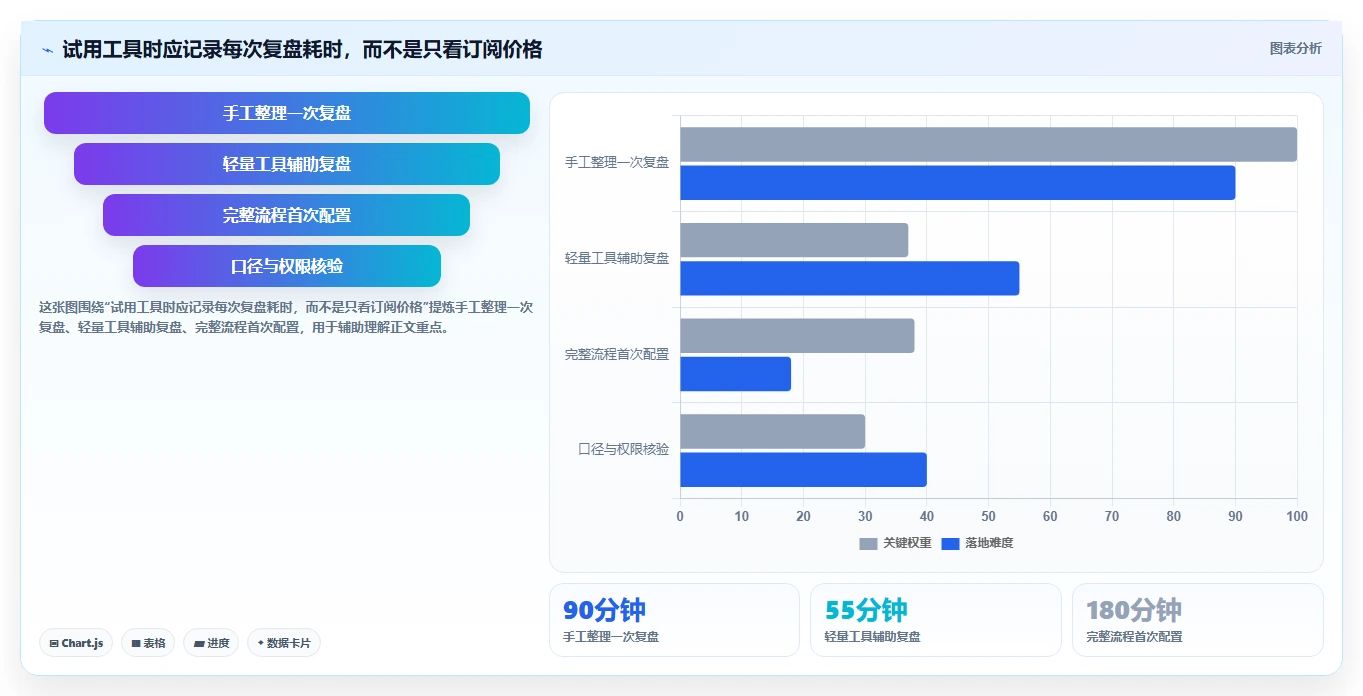Click the Chart.js tag chip

coord(77,643)
